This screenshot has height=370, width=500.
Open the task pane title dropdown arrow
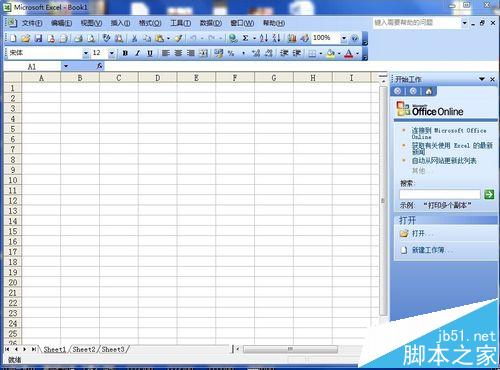[x=482, y=79]
